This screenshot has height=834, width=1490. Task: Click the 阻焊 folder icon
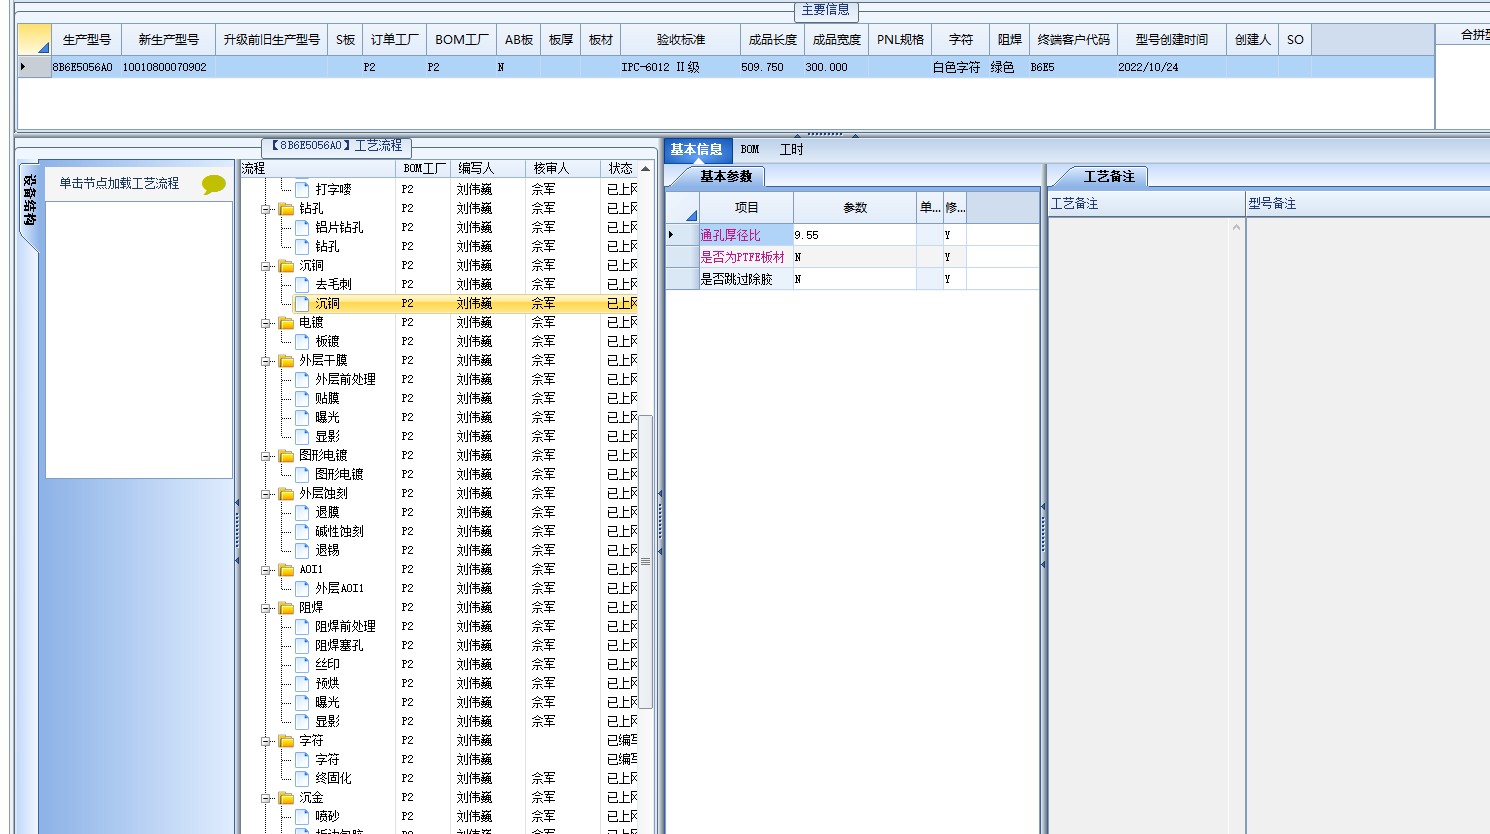pos(286,608)
